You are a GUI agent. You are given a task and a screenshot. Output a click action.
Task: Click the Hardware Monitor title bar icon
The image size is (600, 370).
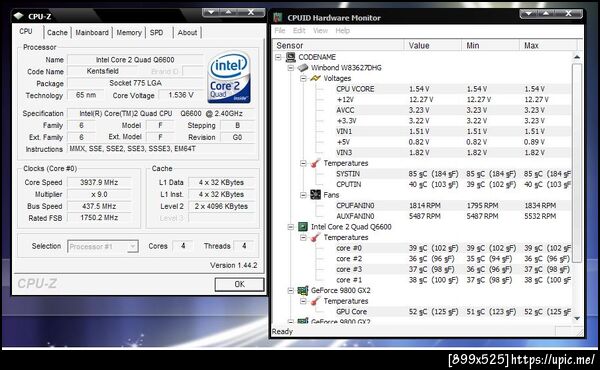(278, 17)
